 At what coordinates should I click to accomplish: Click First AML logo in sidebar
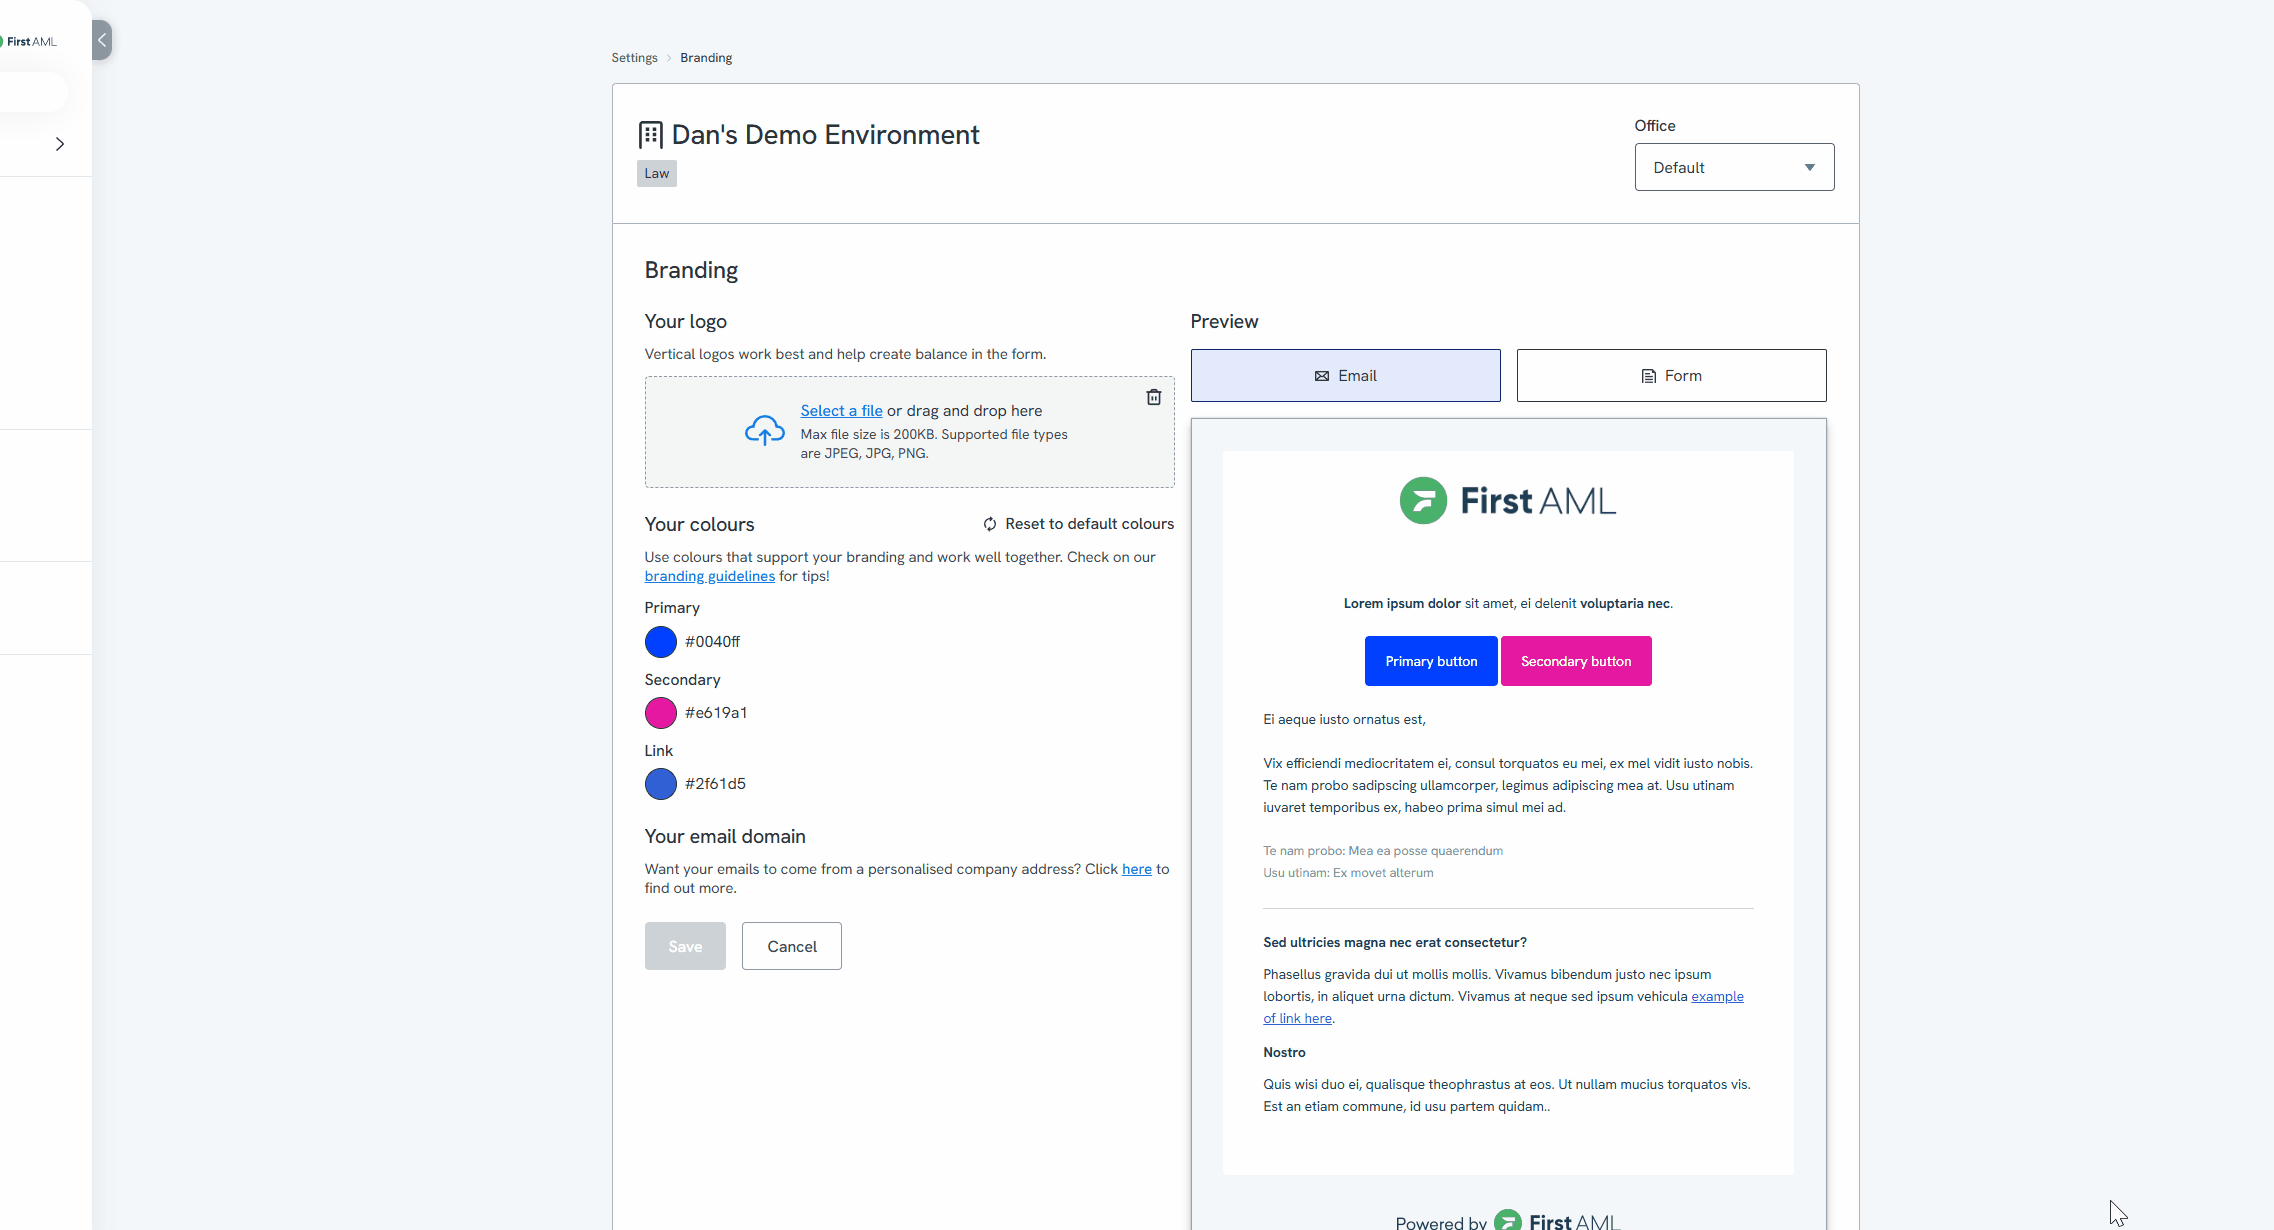30,41
